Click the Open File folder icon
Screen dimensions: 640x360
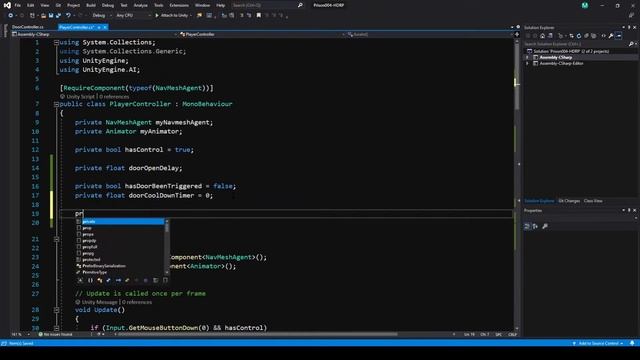43,16
